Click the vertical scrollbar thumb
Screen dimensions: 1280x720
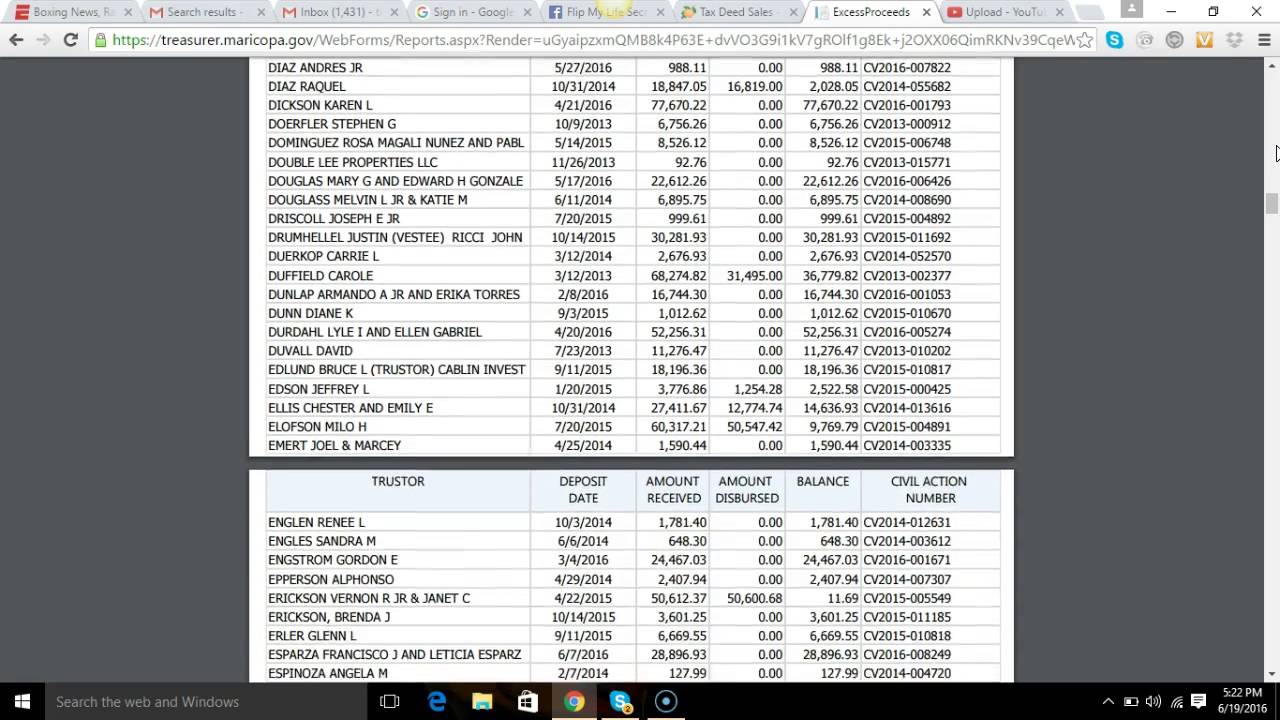pyautogui.click(x=1271, y=203)
